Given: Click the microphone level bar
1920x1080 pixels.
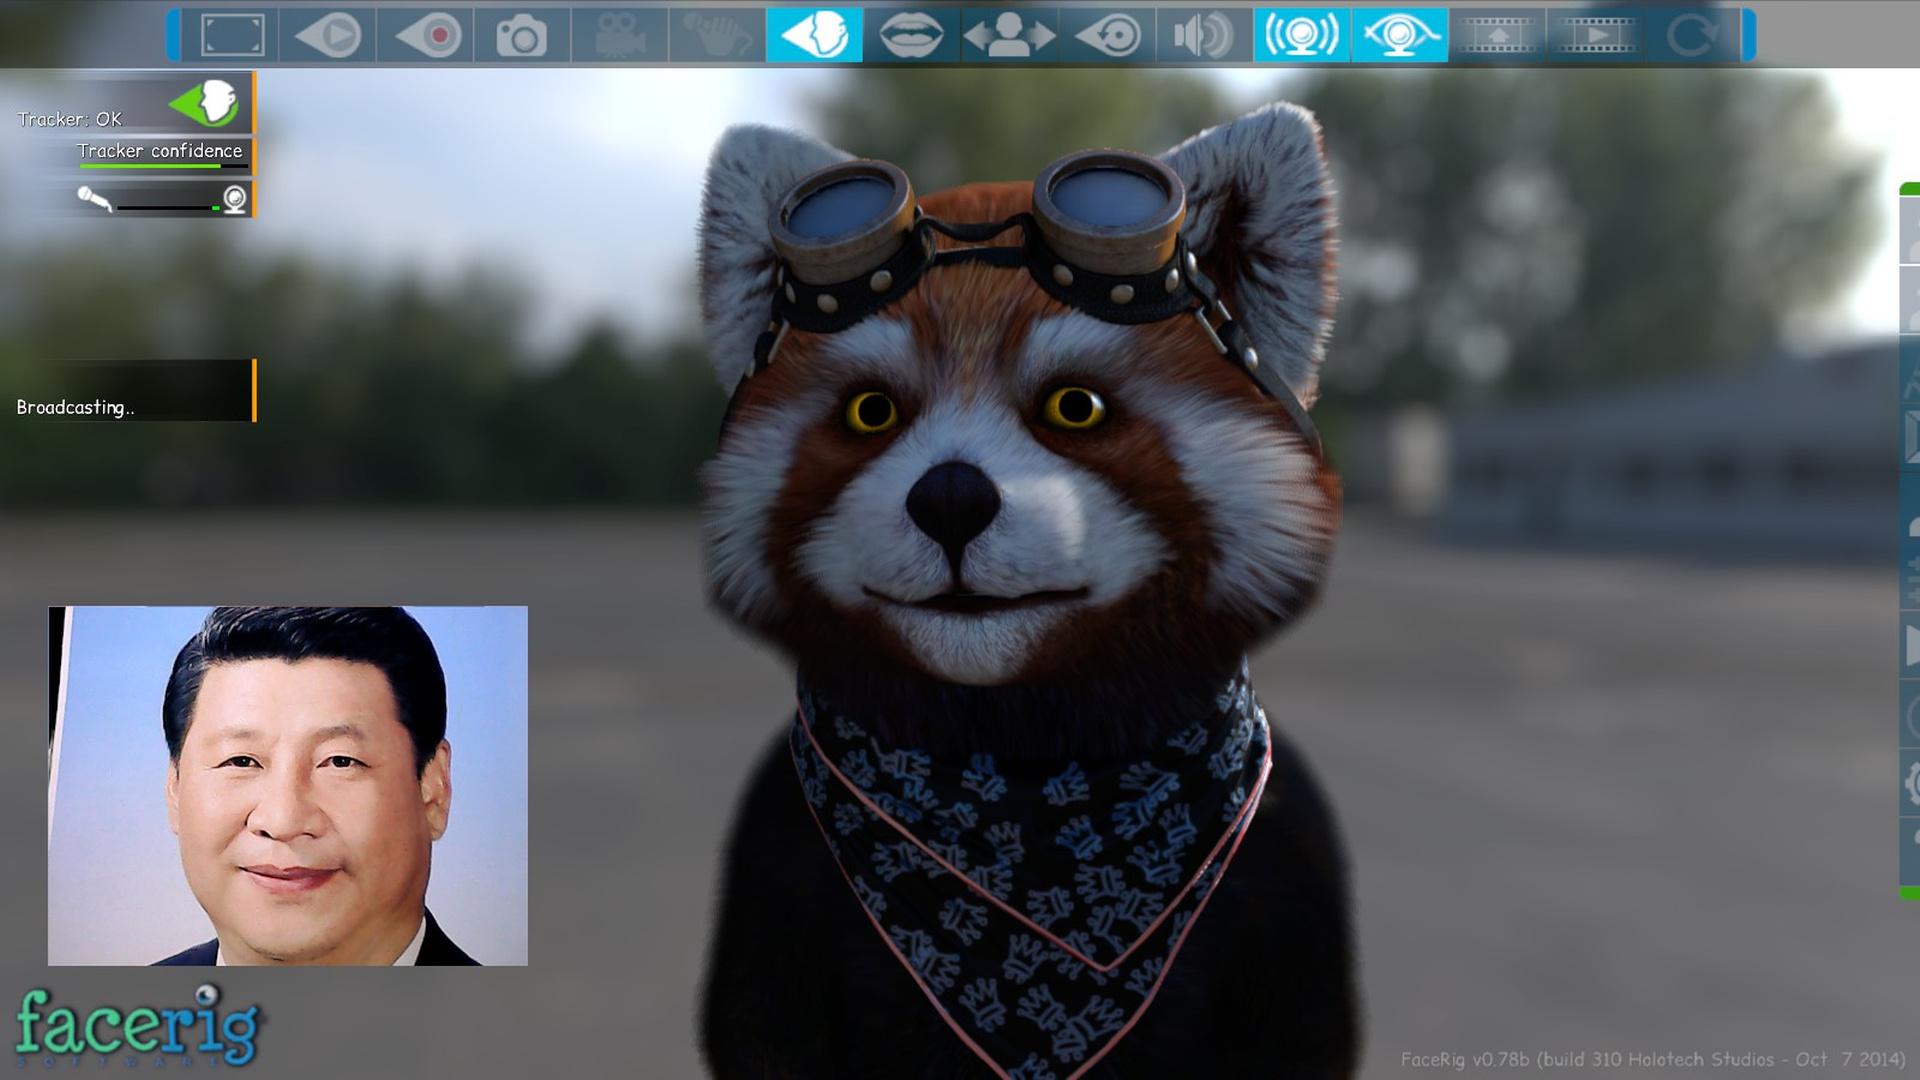Looking at the screenshot, I should 167,206.
